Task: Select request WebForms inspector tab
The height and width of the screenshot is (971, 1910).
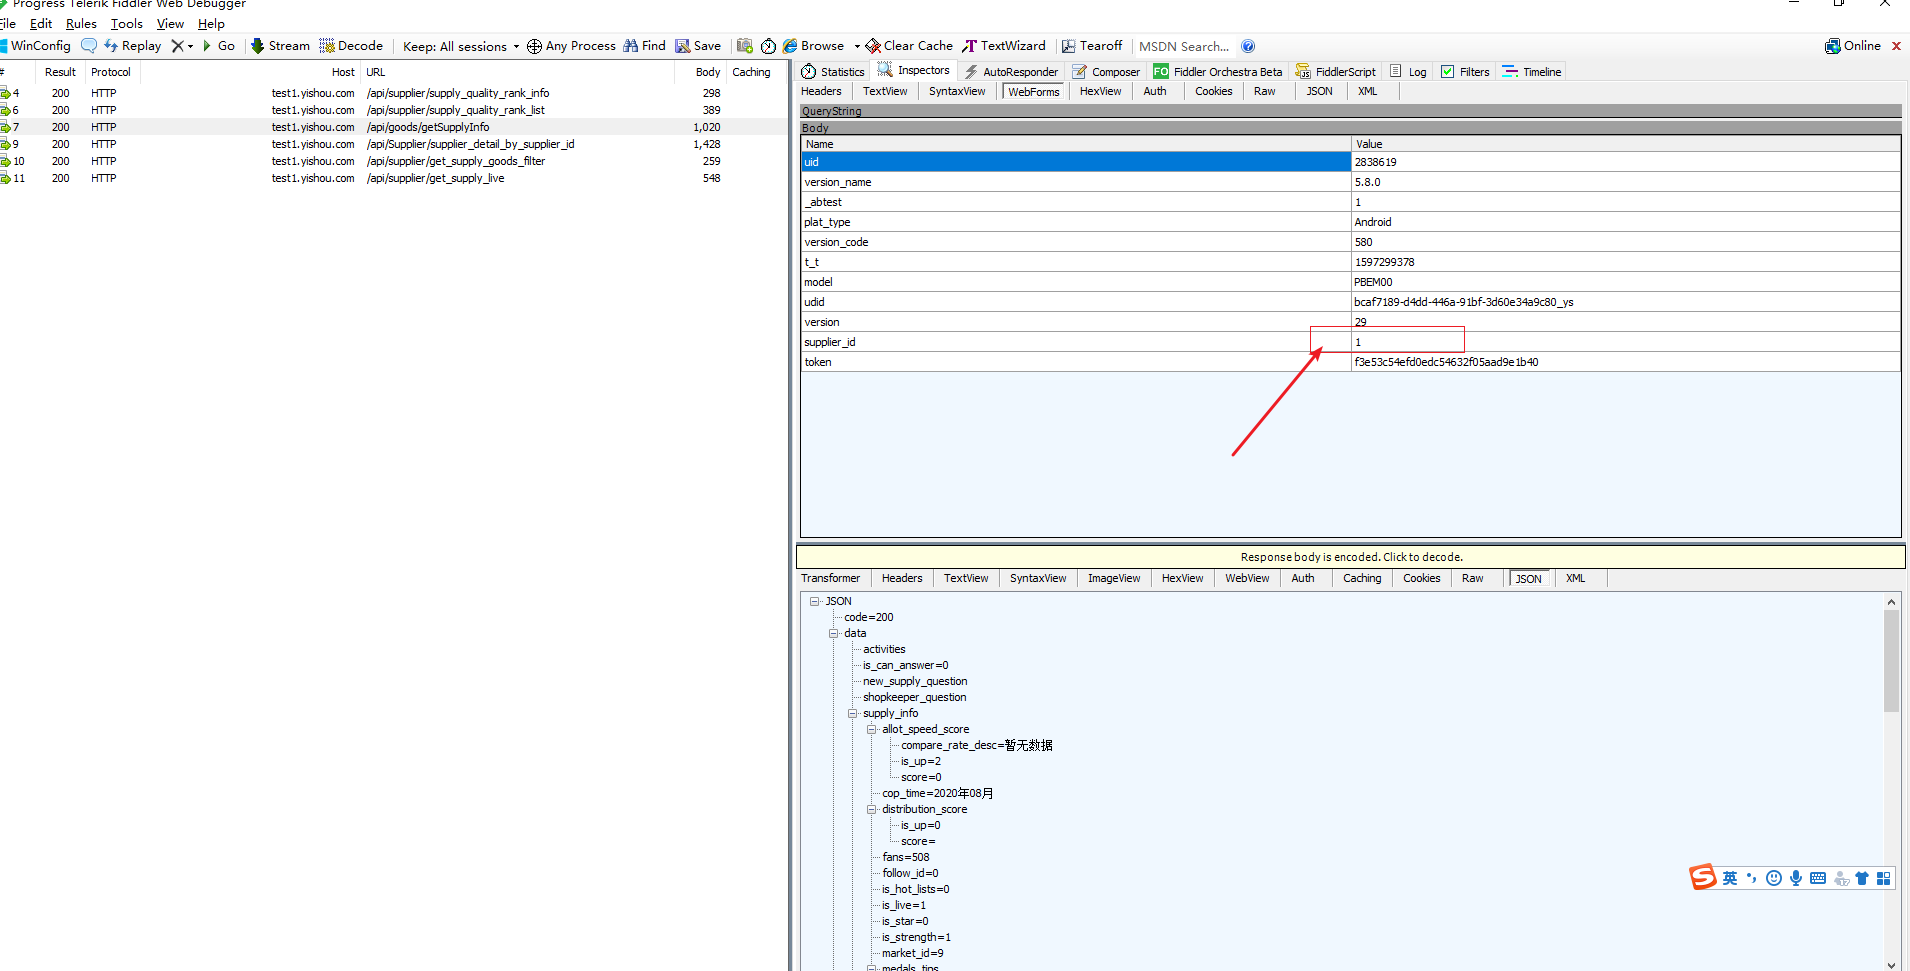Action: tap(1033, 92)
